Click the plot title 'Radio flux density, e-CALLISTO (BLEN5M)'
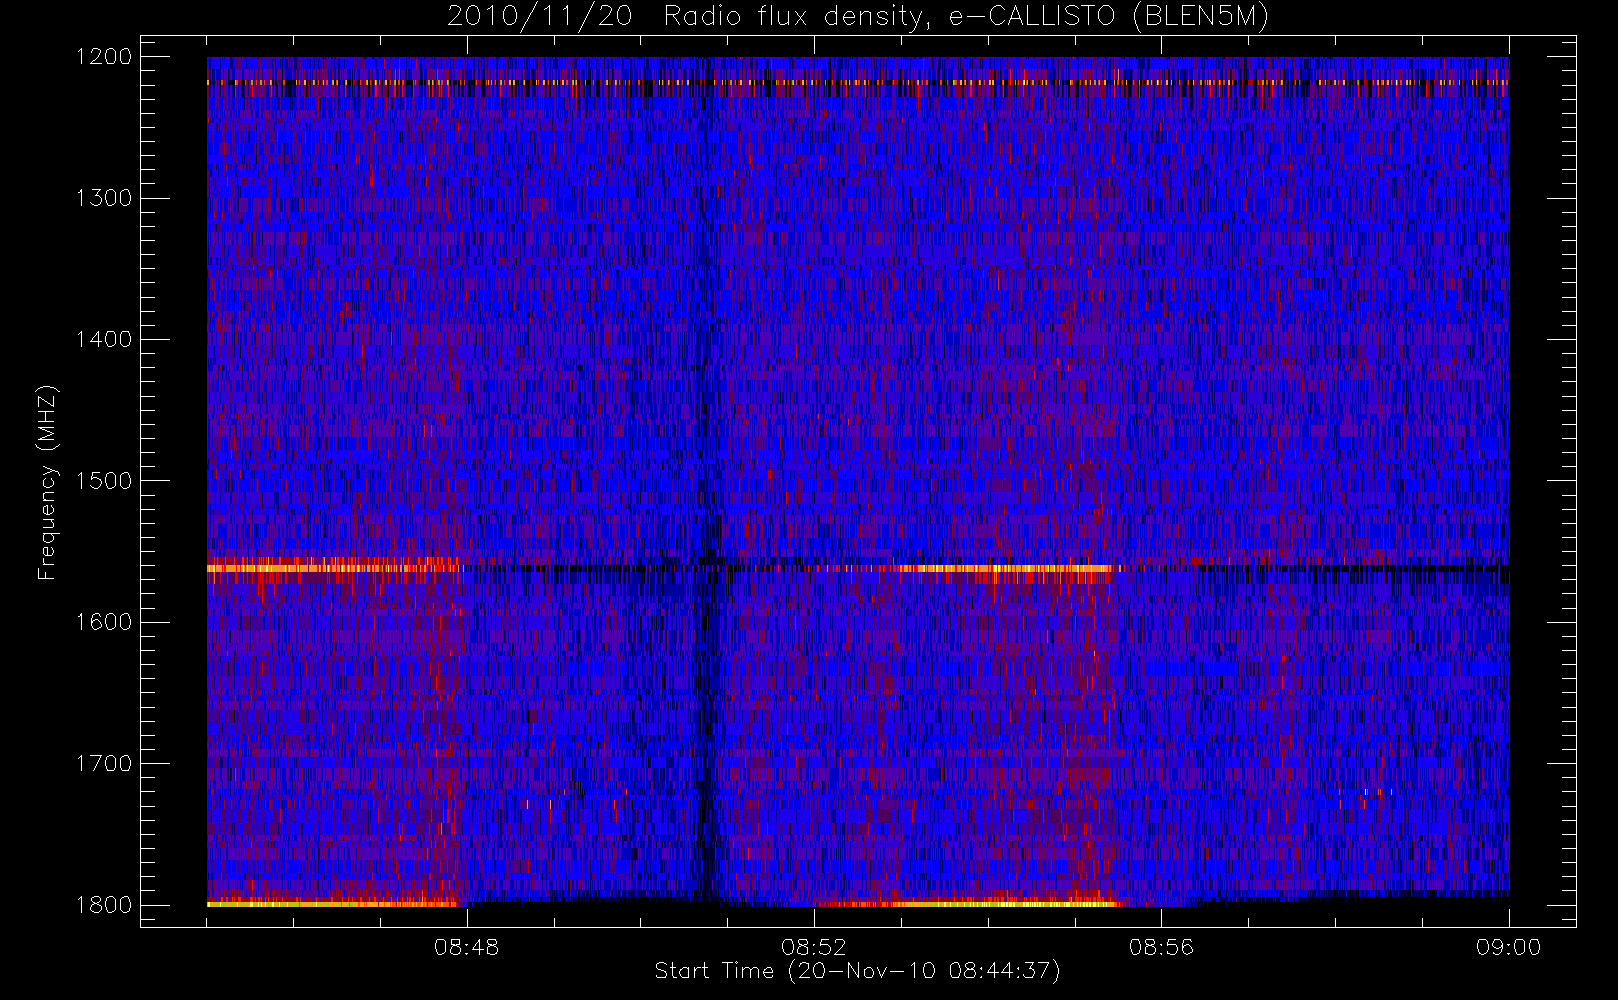 [966, 17]
